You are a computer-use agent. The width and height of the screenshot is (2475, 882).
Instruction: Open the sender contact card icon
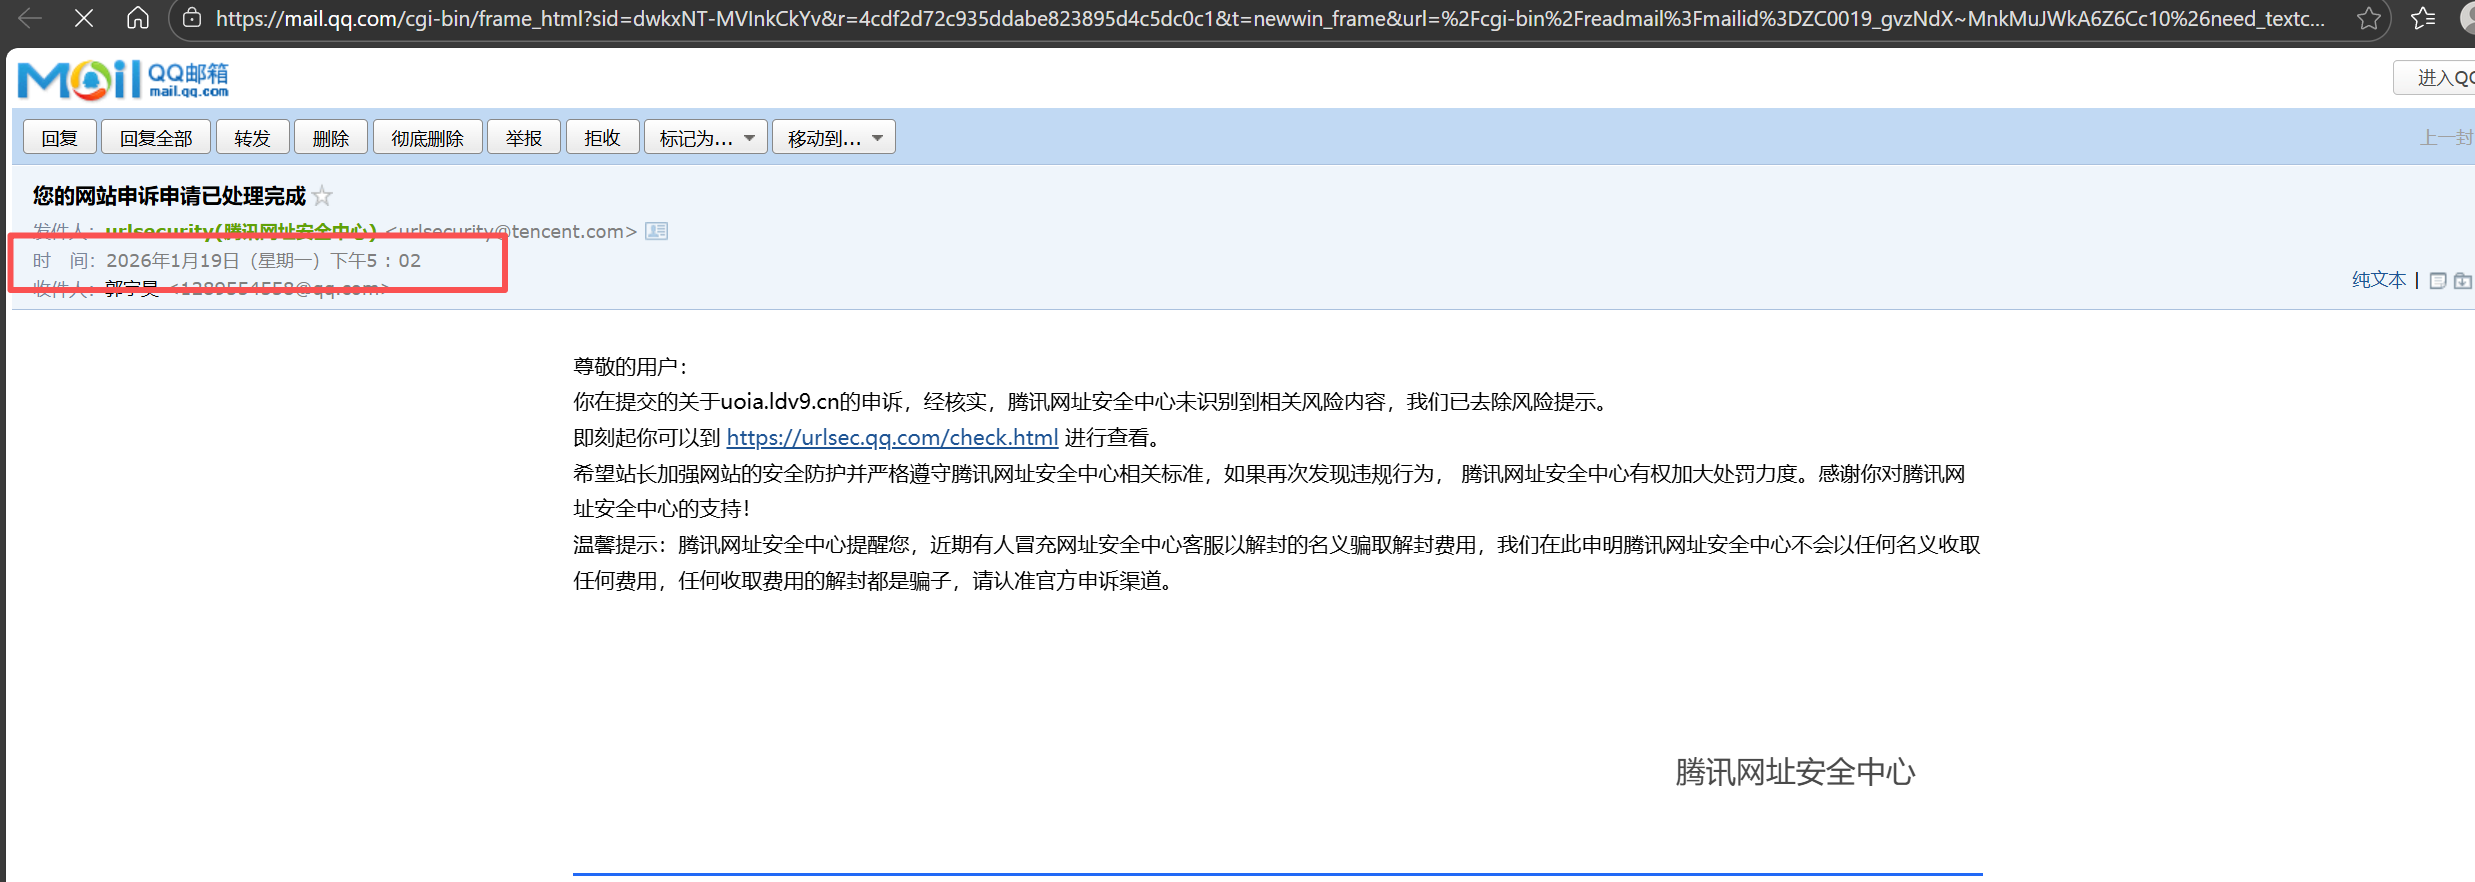(656, 231)
